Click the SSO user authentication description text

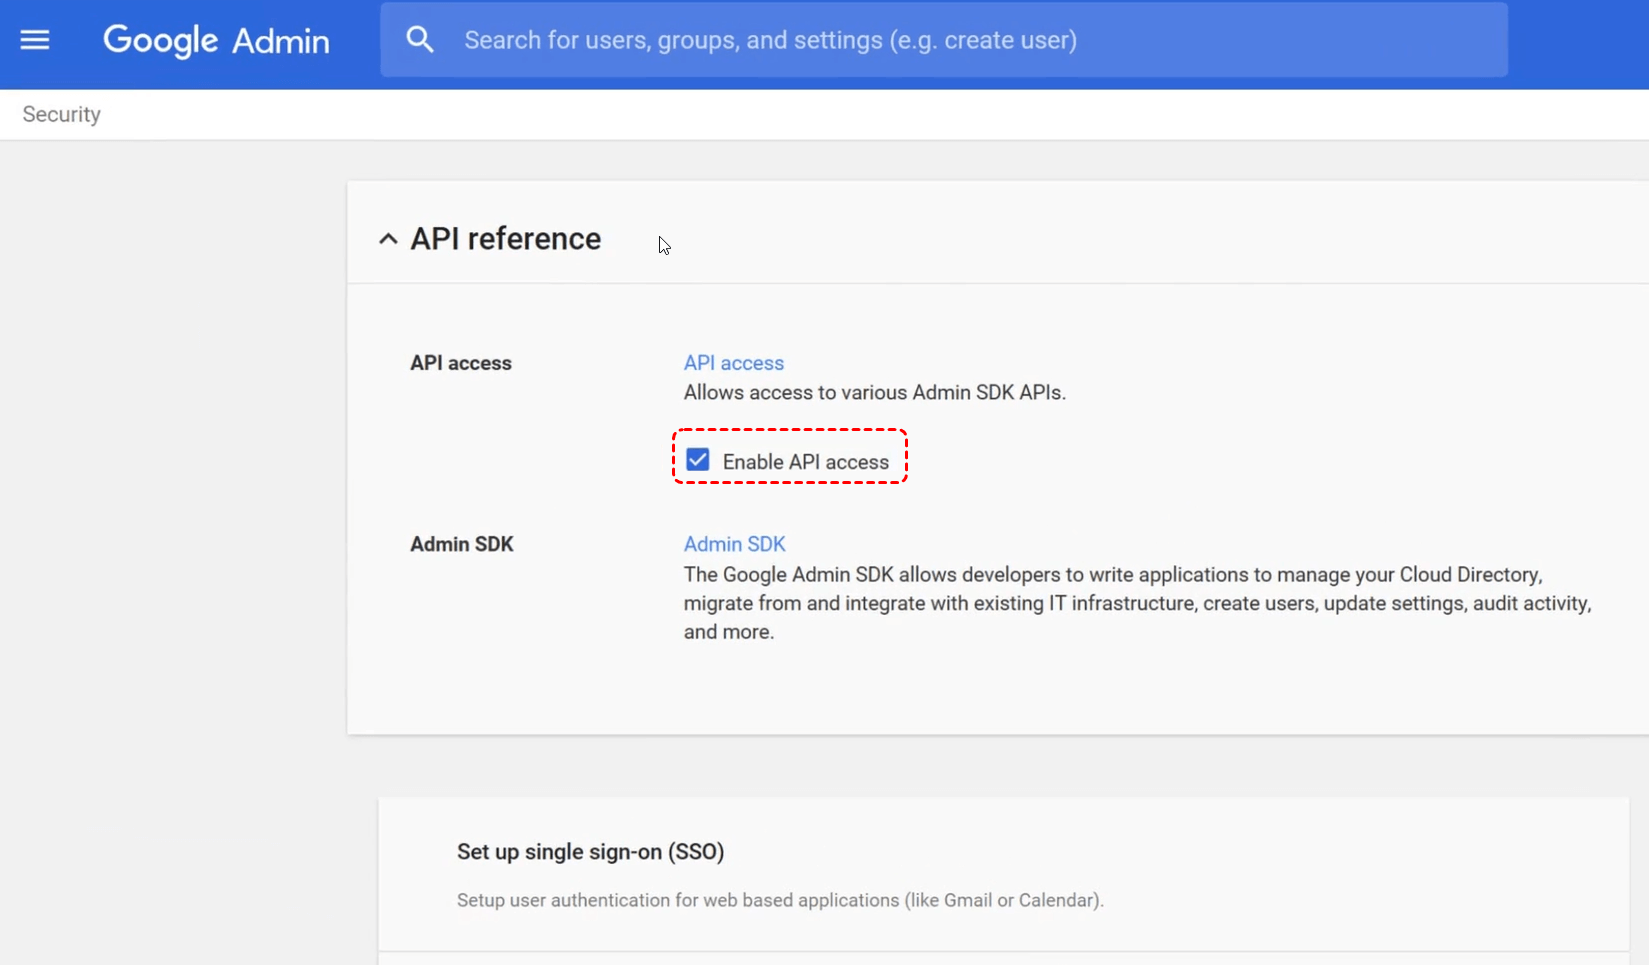tap(780, 900)
